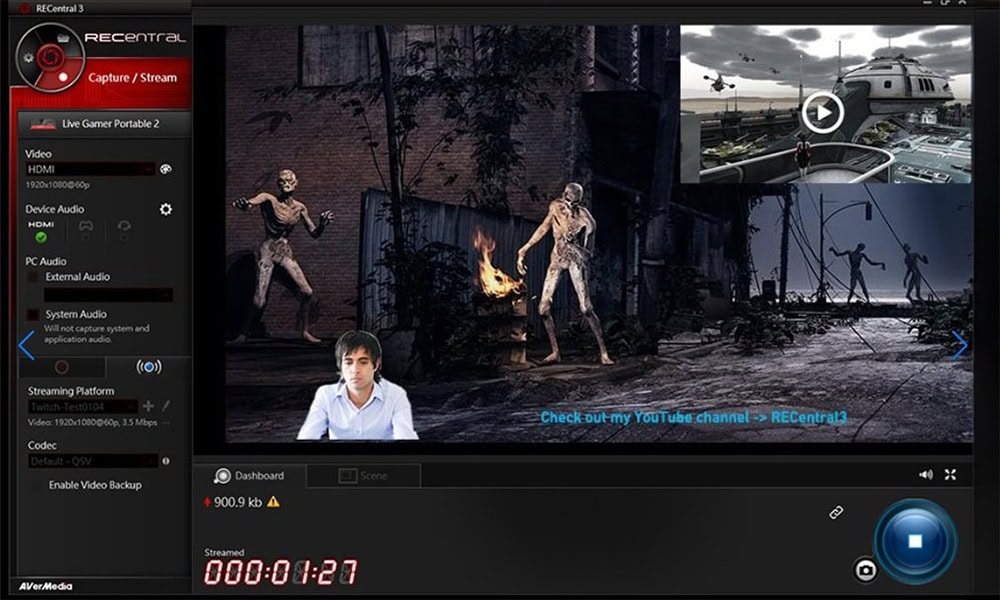Open Device Audio settings gear
Viewport: 1000px width, 600px height.
coord(166,209)
